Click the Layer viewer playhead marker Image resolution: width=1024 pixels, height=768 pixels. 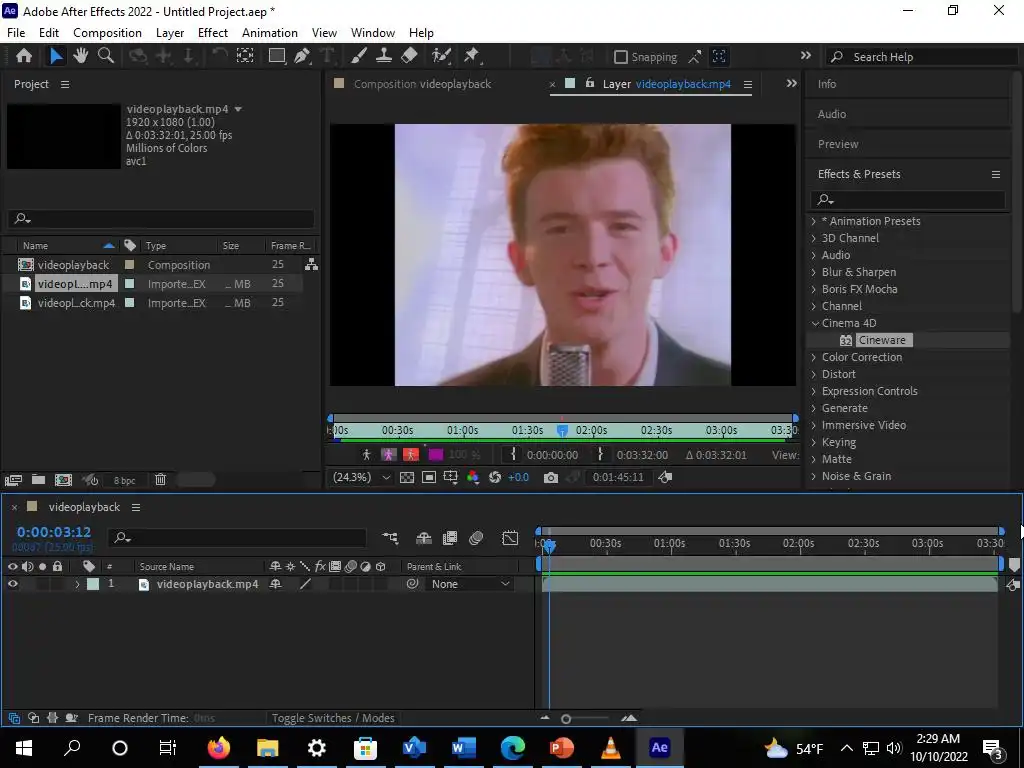pos(562,430)
